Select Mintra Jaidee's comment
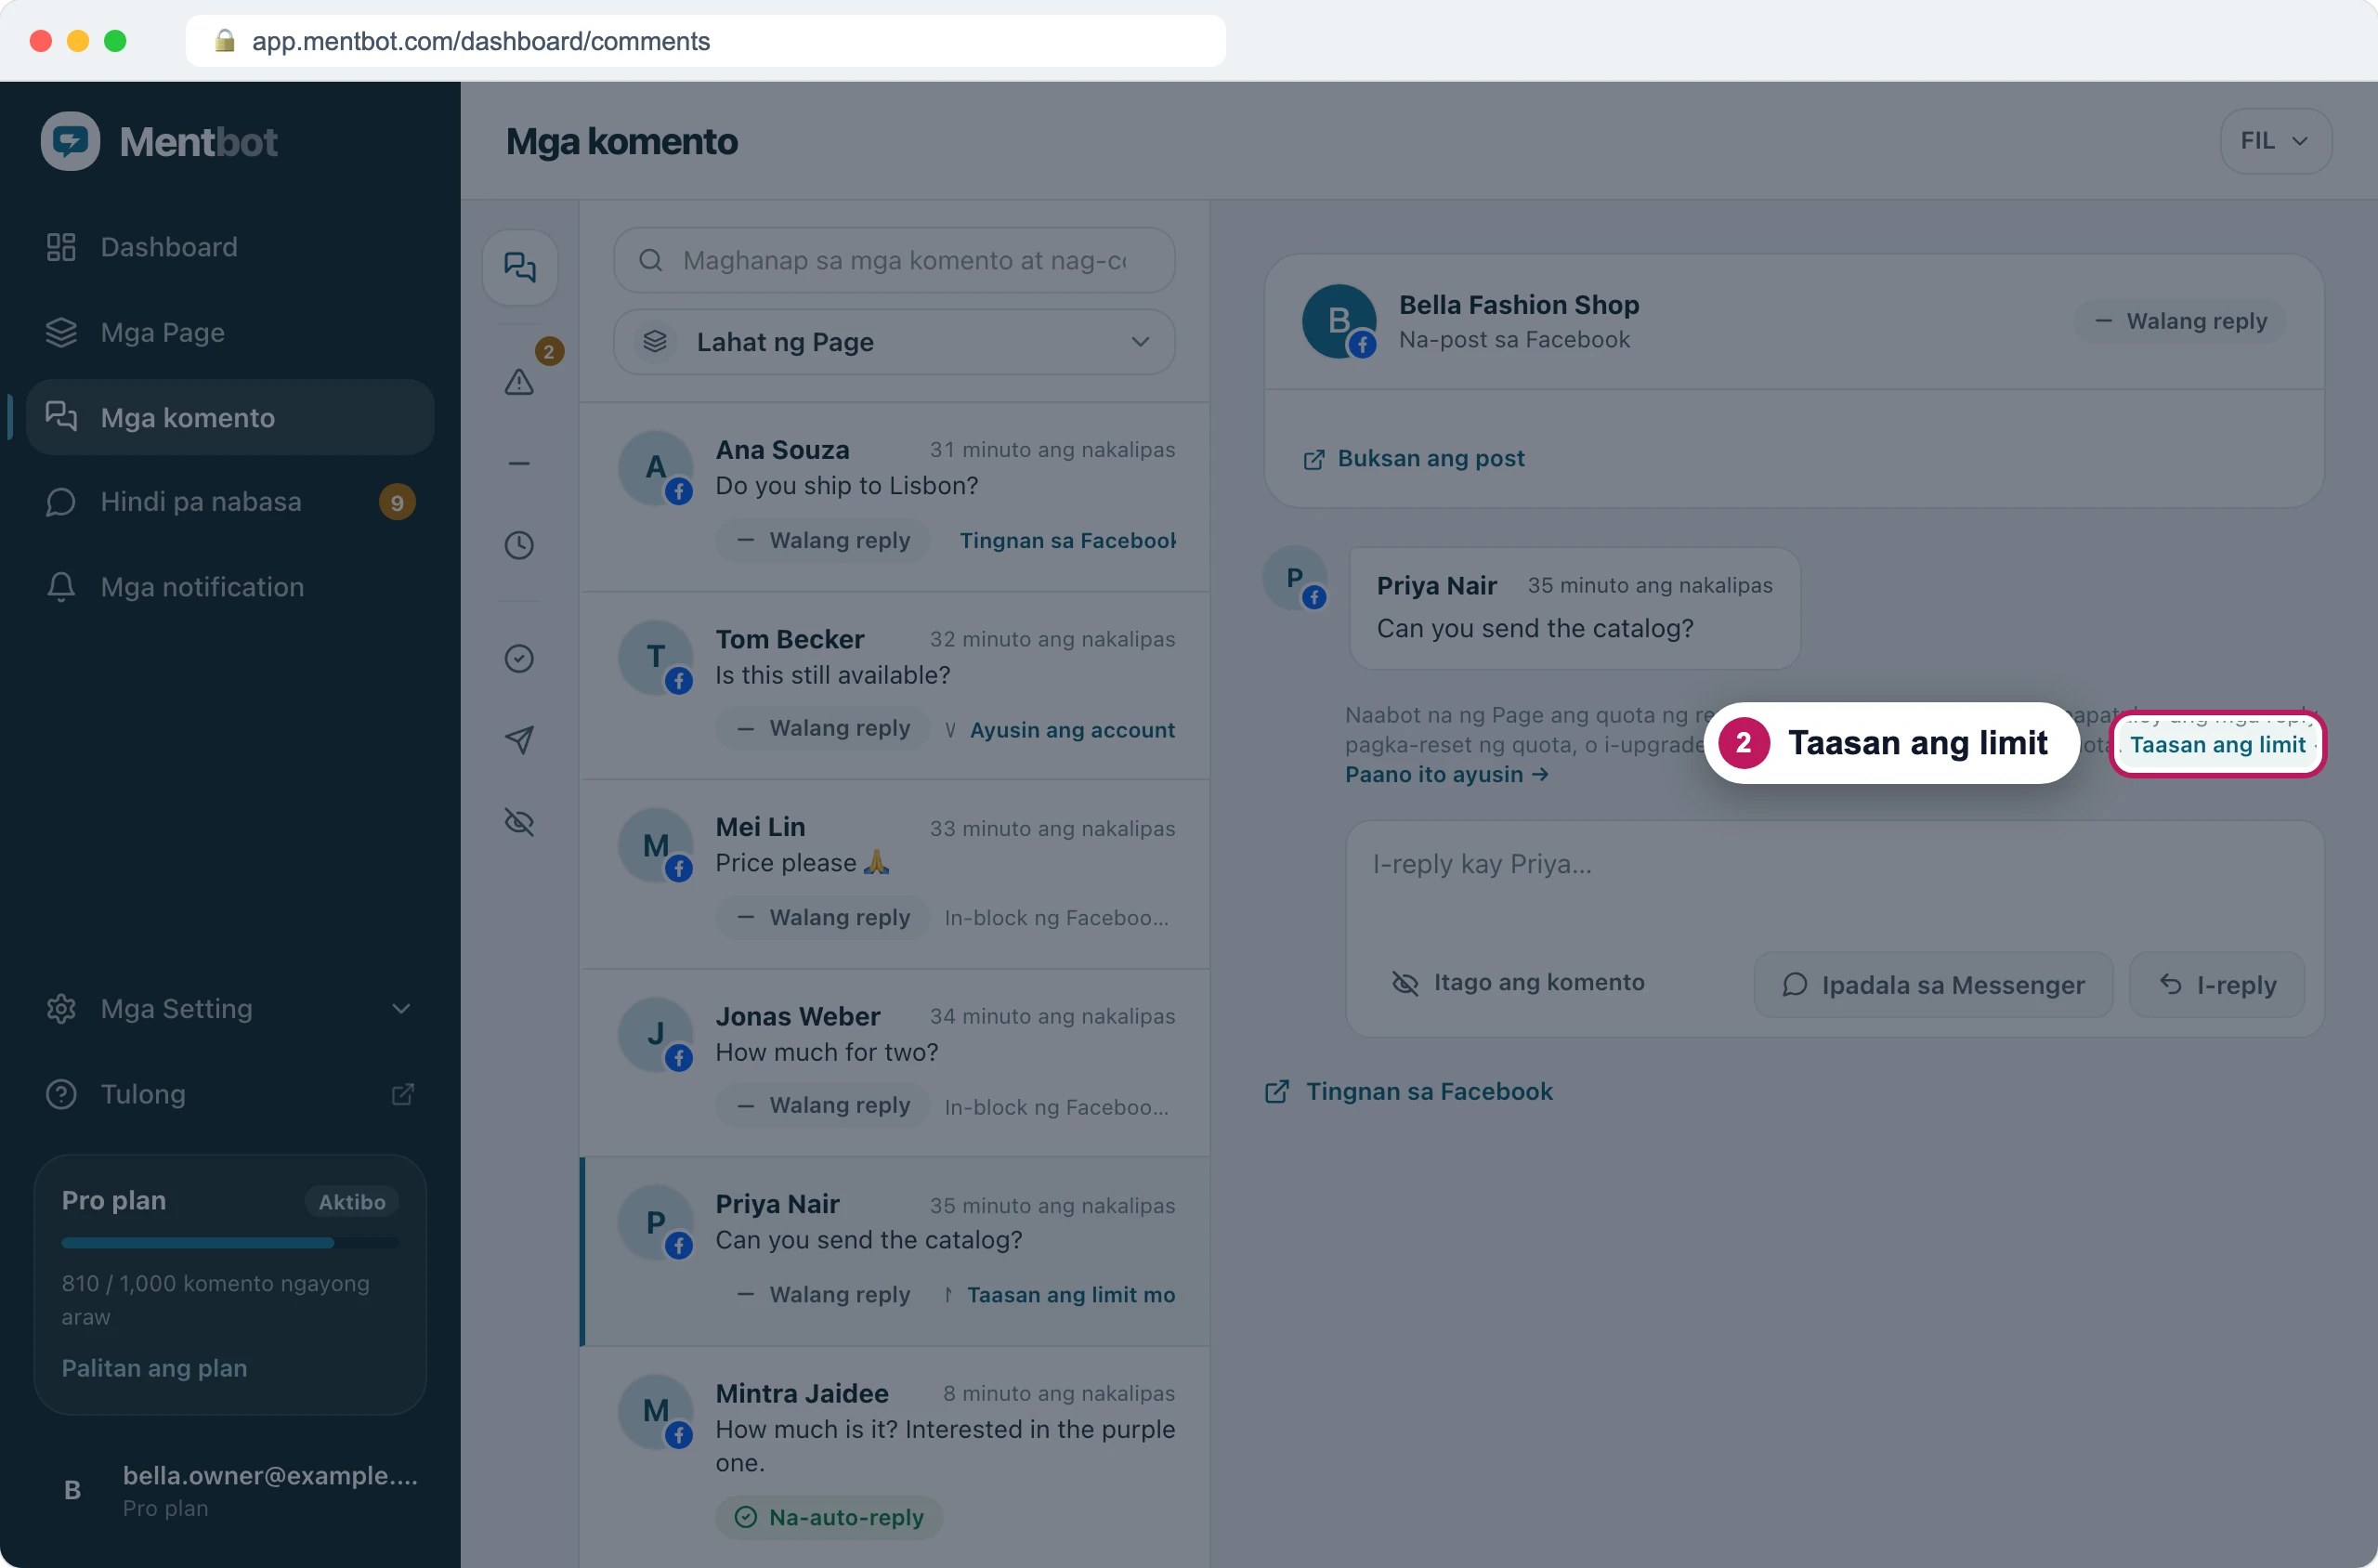Viewport: 2378px width, 1568px height. [x=894, y=1456]
